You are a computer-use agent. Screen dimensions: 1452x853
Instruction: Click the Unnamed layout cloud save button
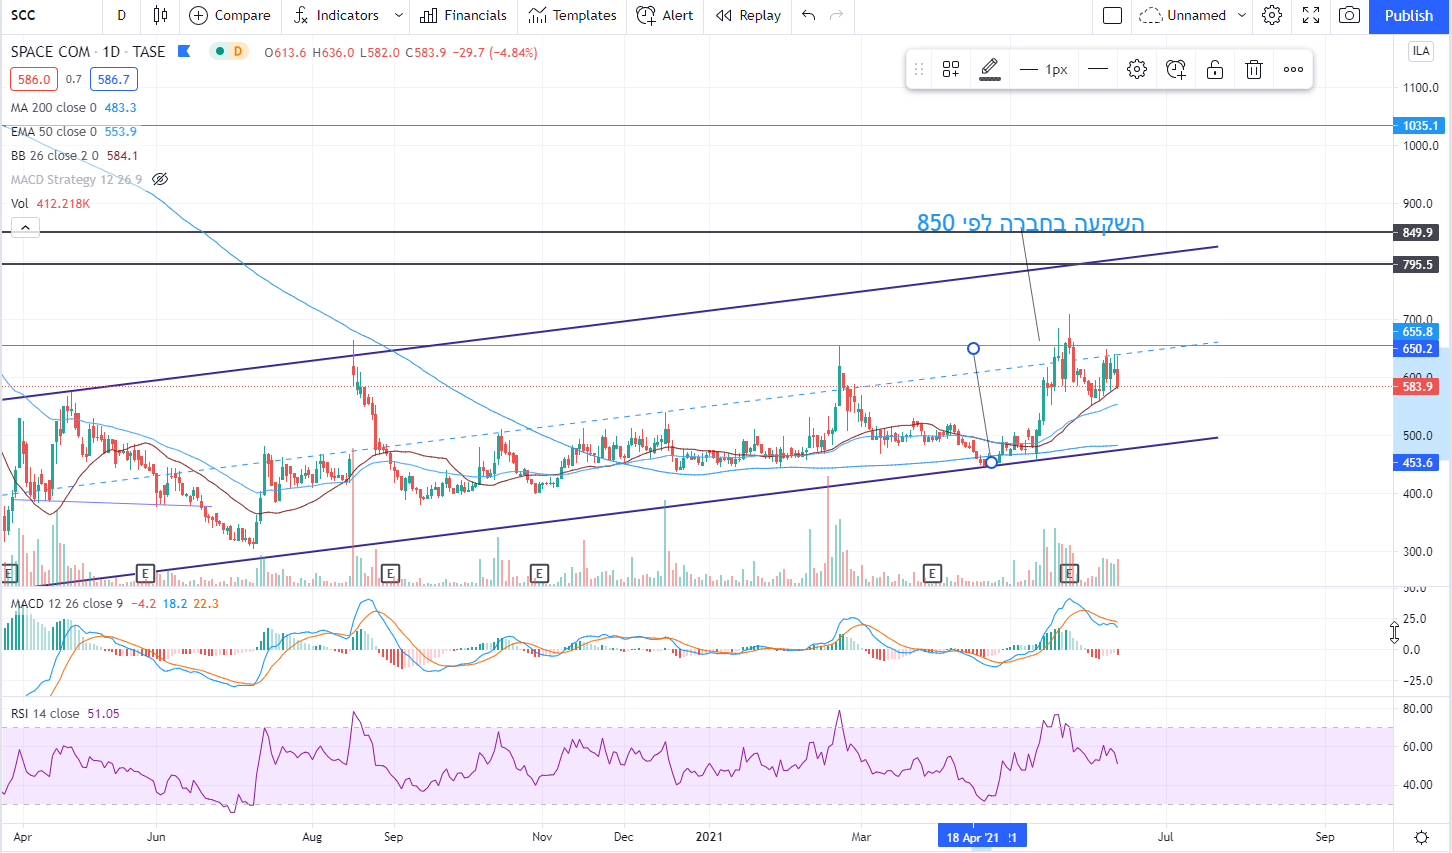click(x=1183, y=15)
